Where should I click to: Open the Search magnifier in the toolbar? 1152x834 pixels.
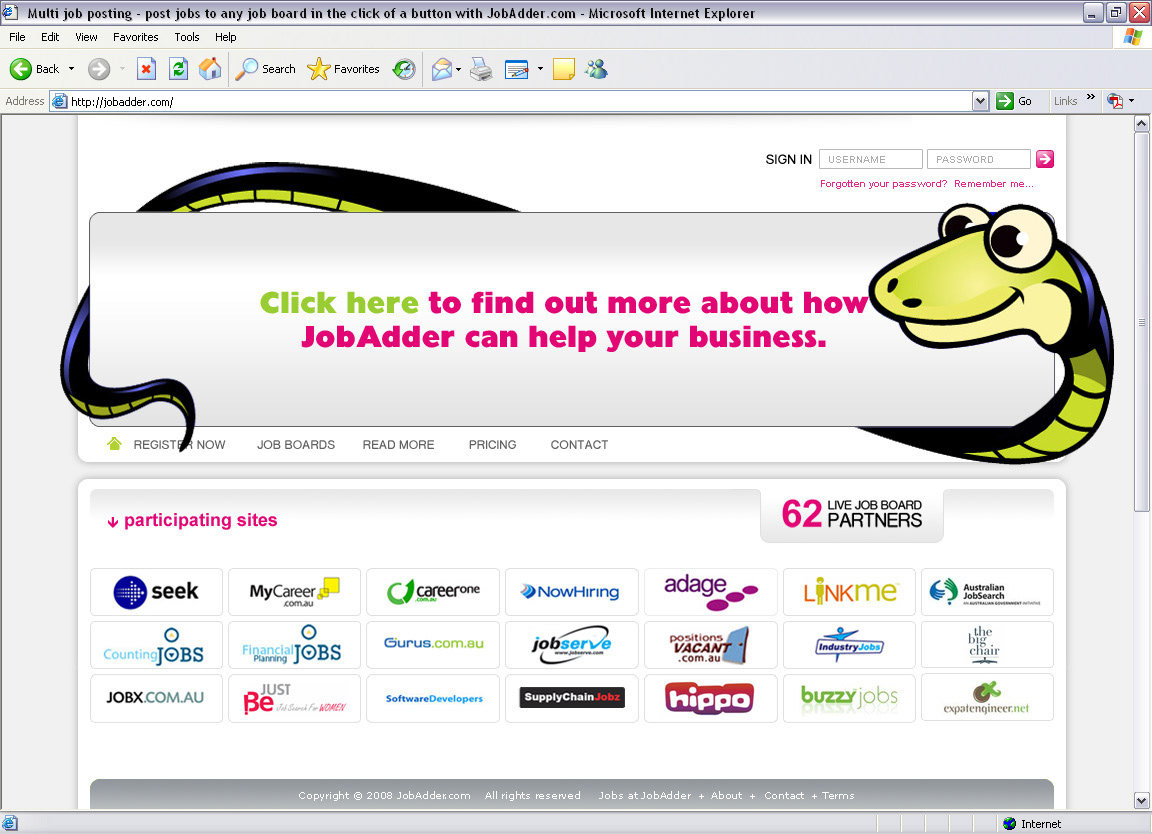[246, 69]
